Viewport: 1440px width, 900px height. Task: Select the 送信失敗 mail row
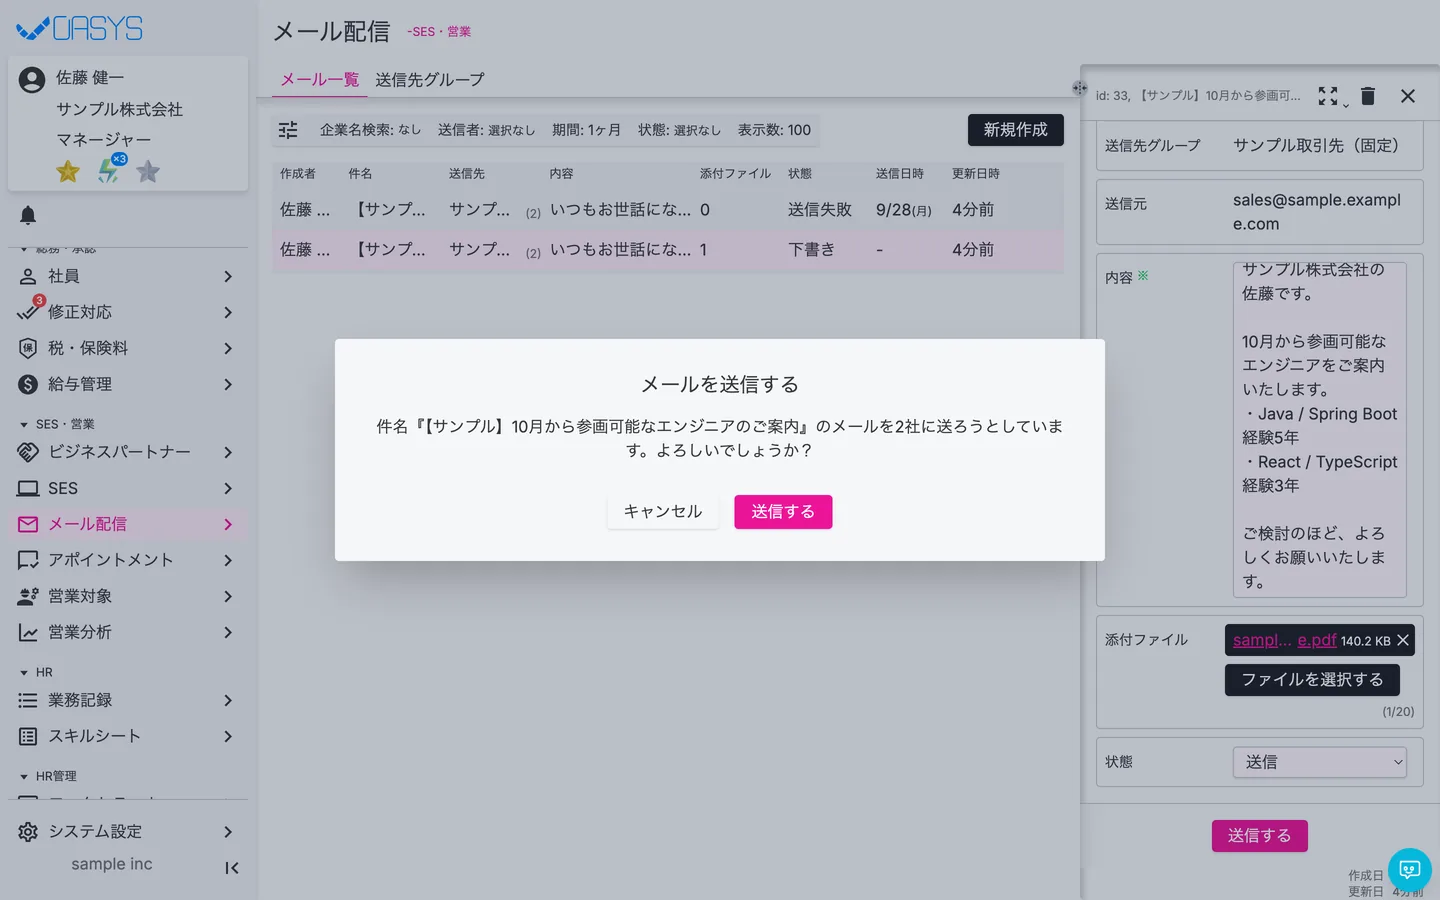(668, 210)
